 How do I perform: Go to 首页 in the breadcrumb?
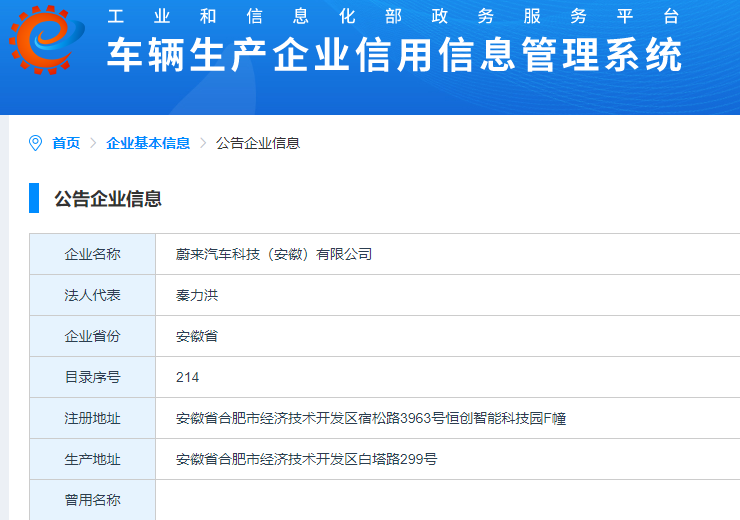coord(66,143)
